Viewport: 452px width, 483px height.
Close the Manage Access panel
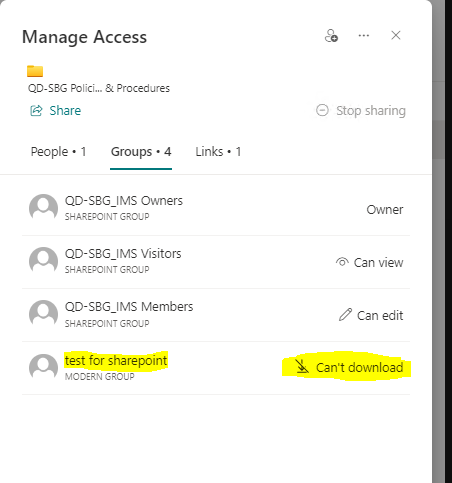(396, 35)
